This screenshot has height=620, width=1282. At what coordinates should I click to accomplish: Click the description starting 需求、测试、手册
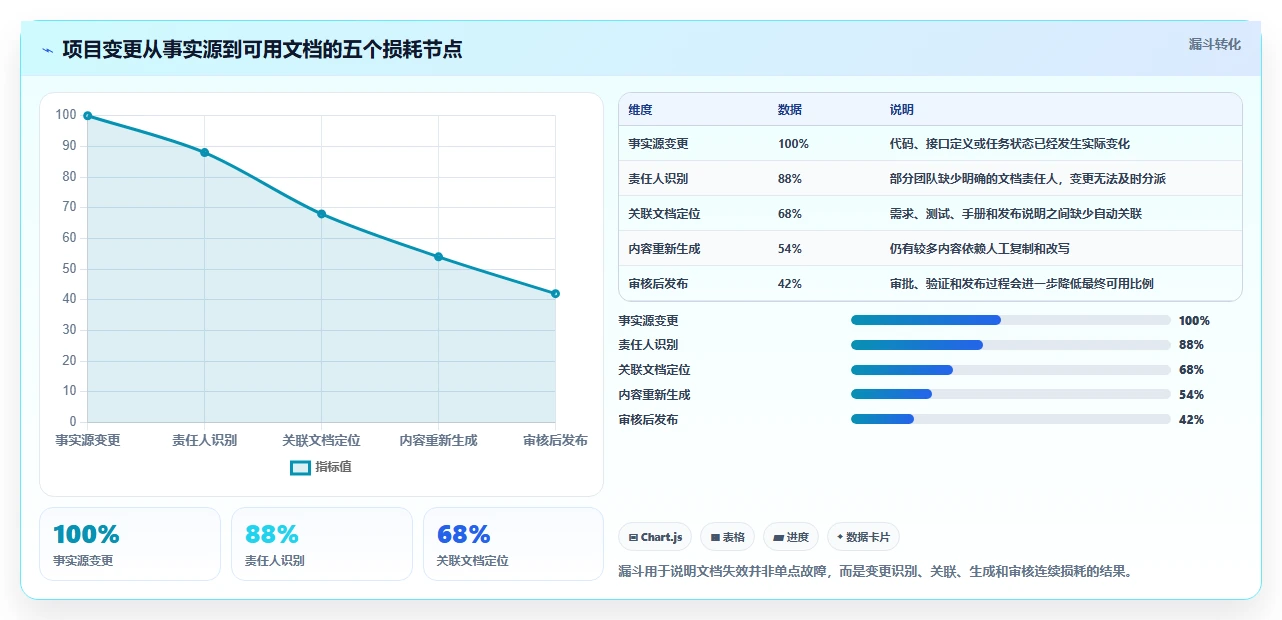tap(1016, 214)
